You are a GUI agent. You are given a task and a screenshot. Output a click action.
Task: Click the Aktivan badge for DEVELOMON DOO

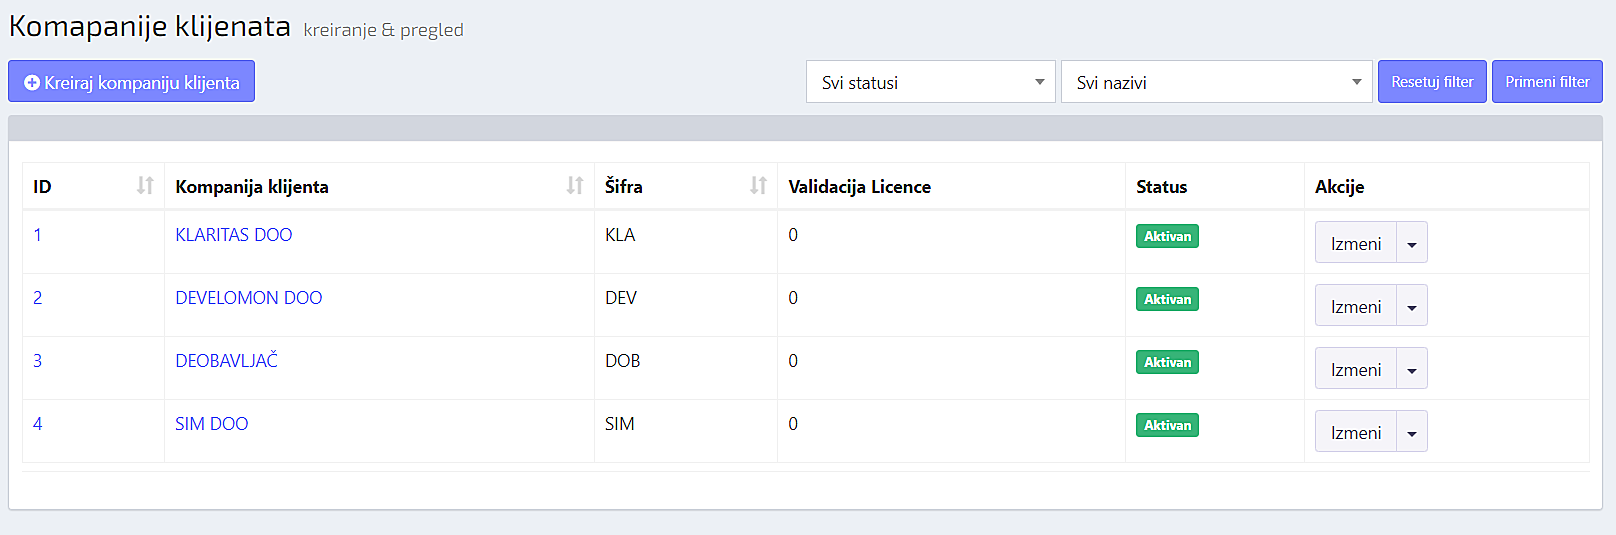point(1167,299)
